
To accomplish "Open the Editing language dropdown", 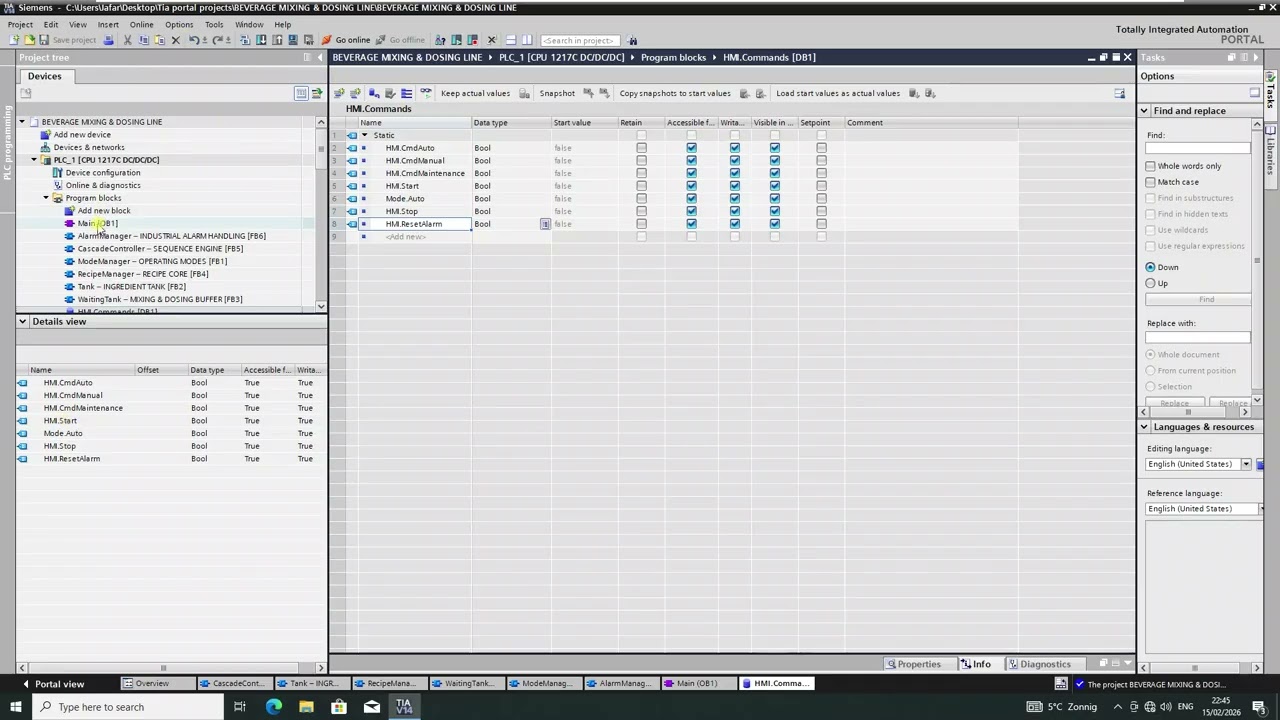I will click(x=1246, y=464).
